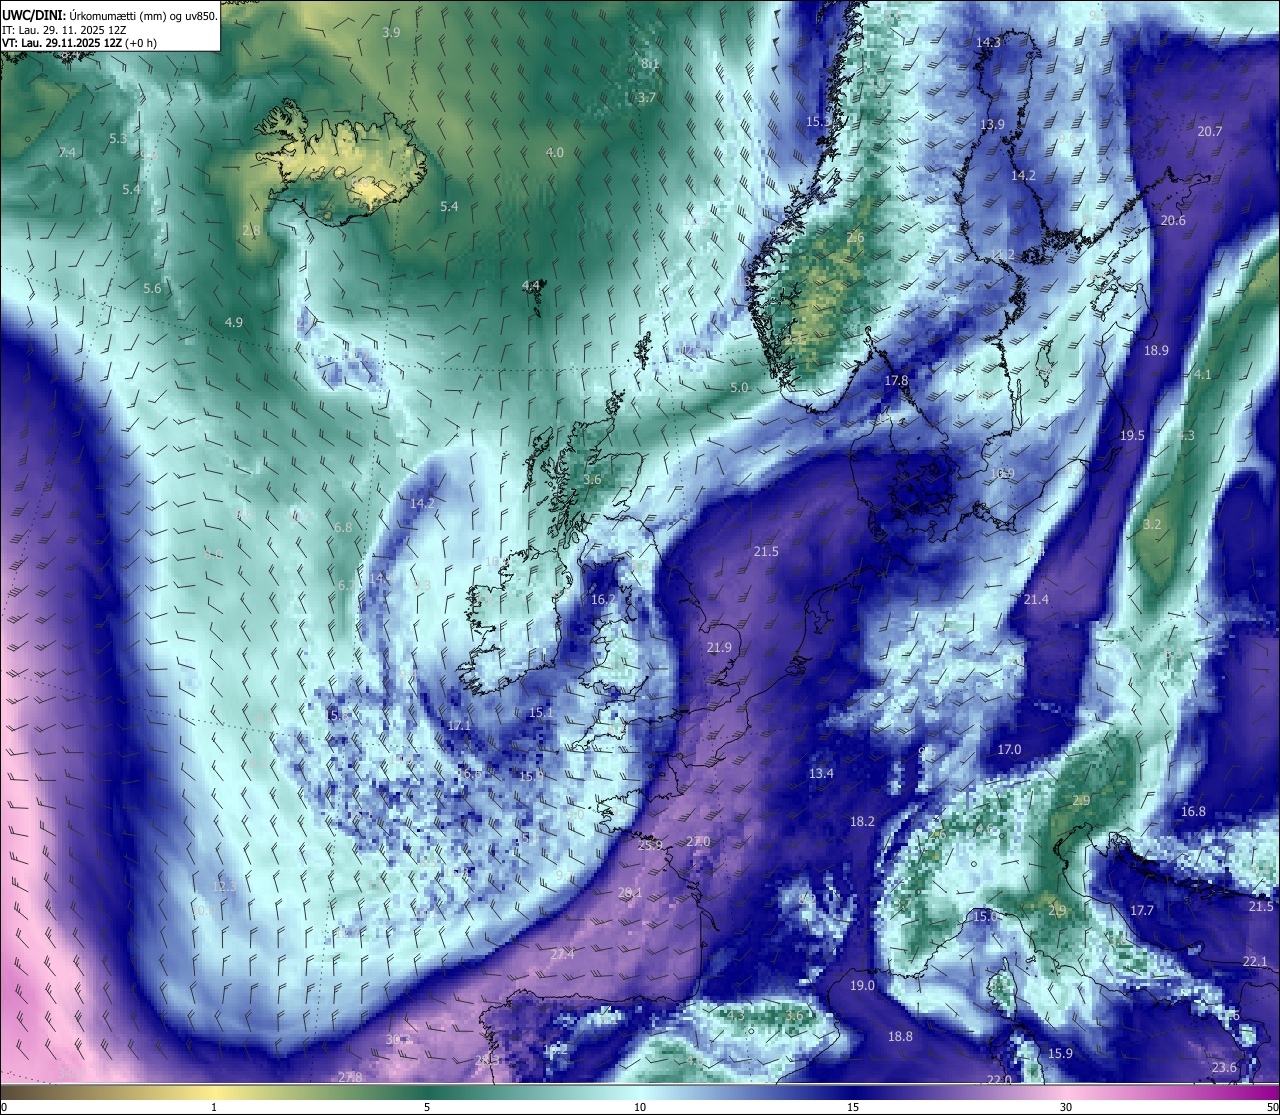Click the 13.9 value on the map
The height and width of the screenshot is (1115, 1280).
click(x=992, y=124)
